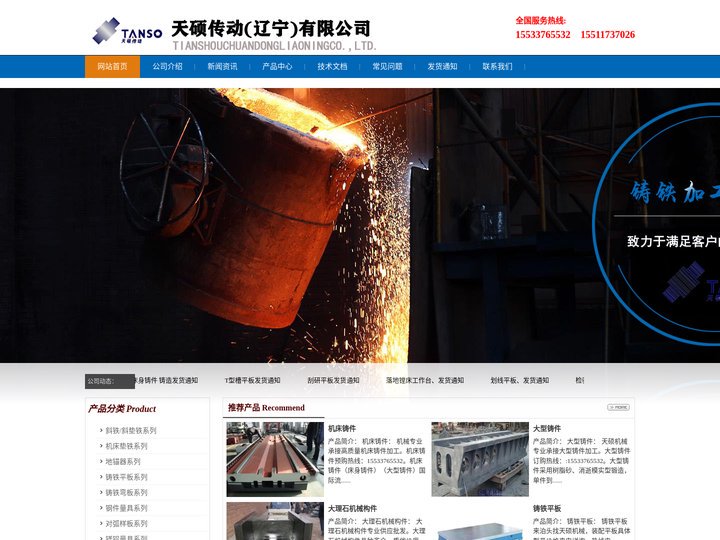The width and height of the screenshot is (720, 540).
Task: Click the TANSO company logo
Action: click(x=127, y=31)
